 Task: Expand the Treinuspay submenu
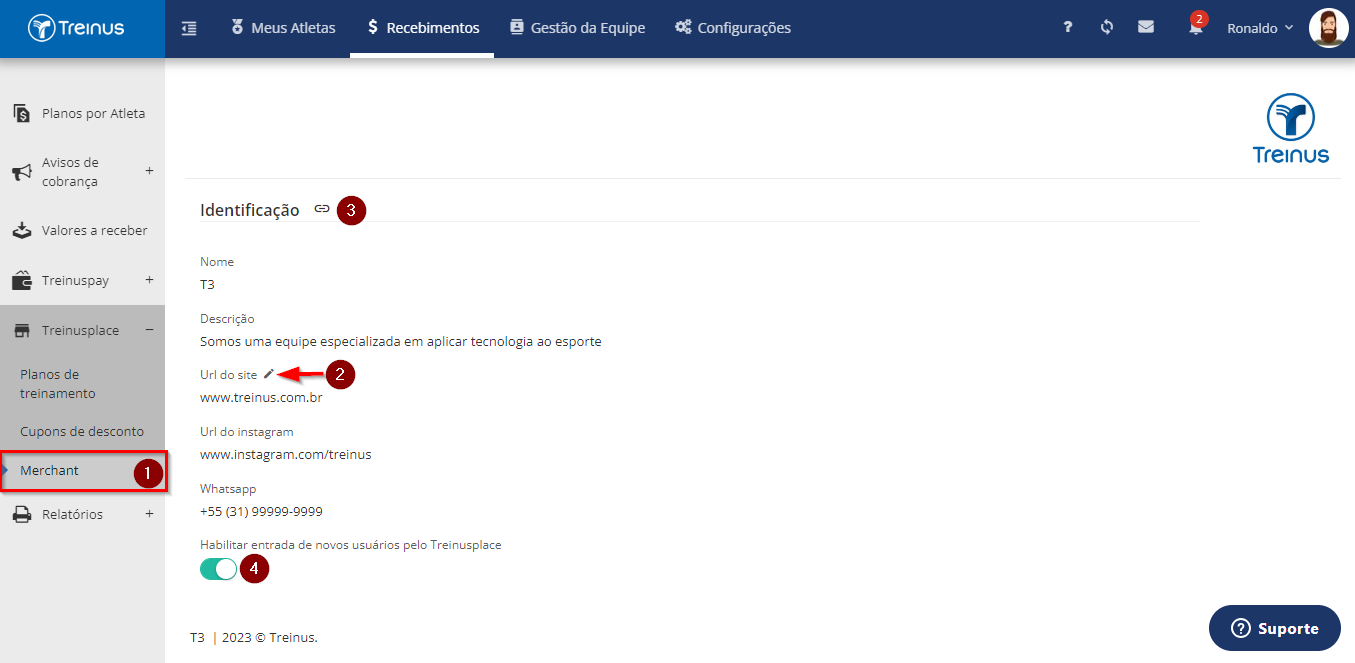tap(149, 279)
